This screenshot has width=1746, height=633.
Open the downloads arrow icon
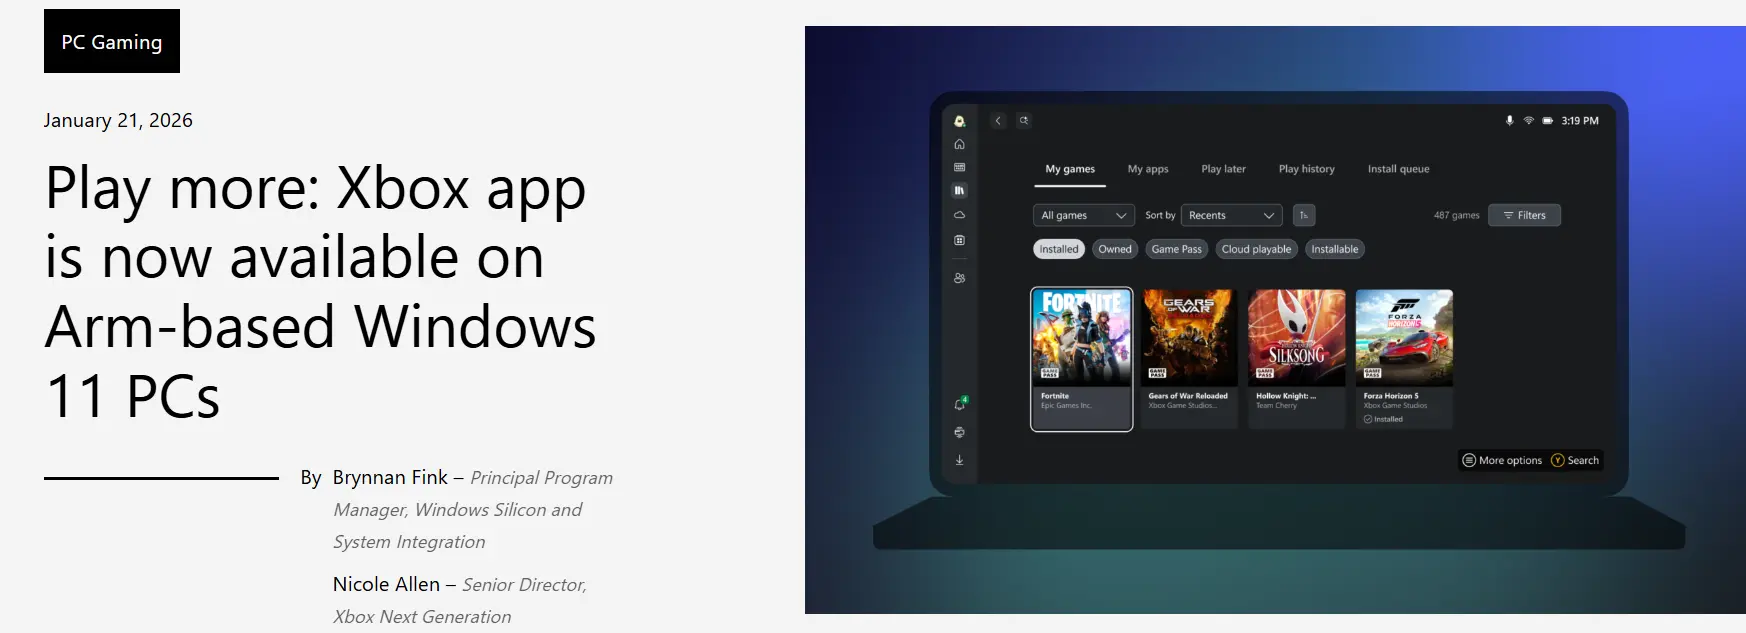959,460
